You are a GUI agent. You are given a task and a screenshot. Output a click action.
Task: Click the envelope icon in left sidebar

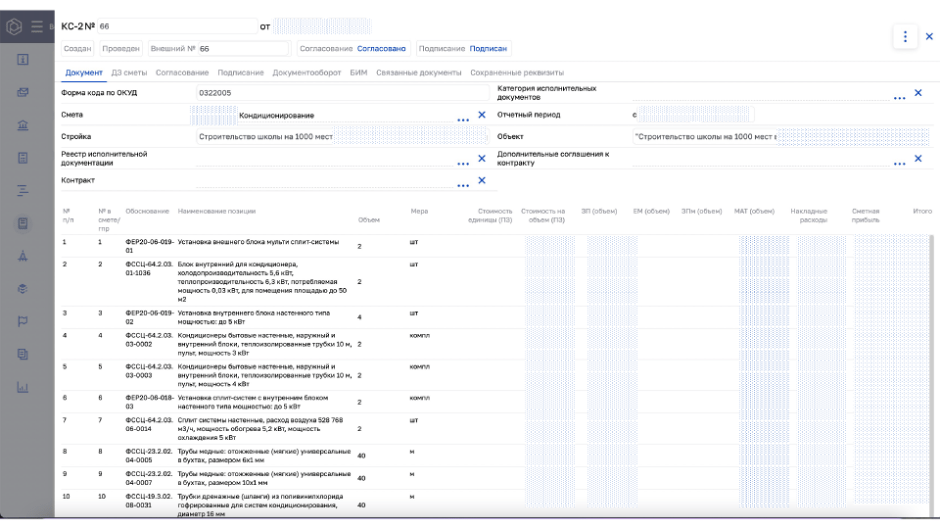tap(23, 92)
